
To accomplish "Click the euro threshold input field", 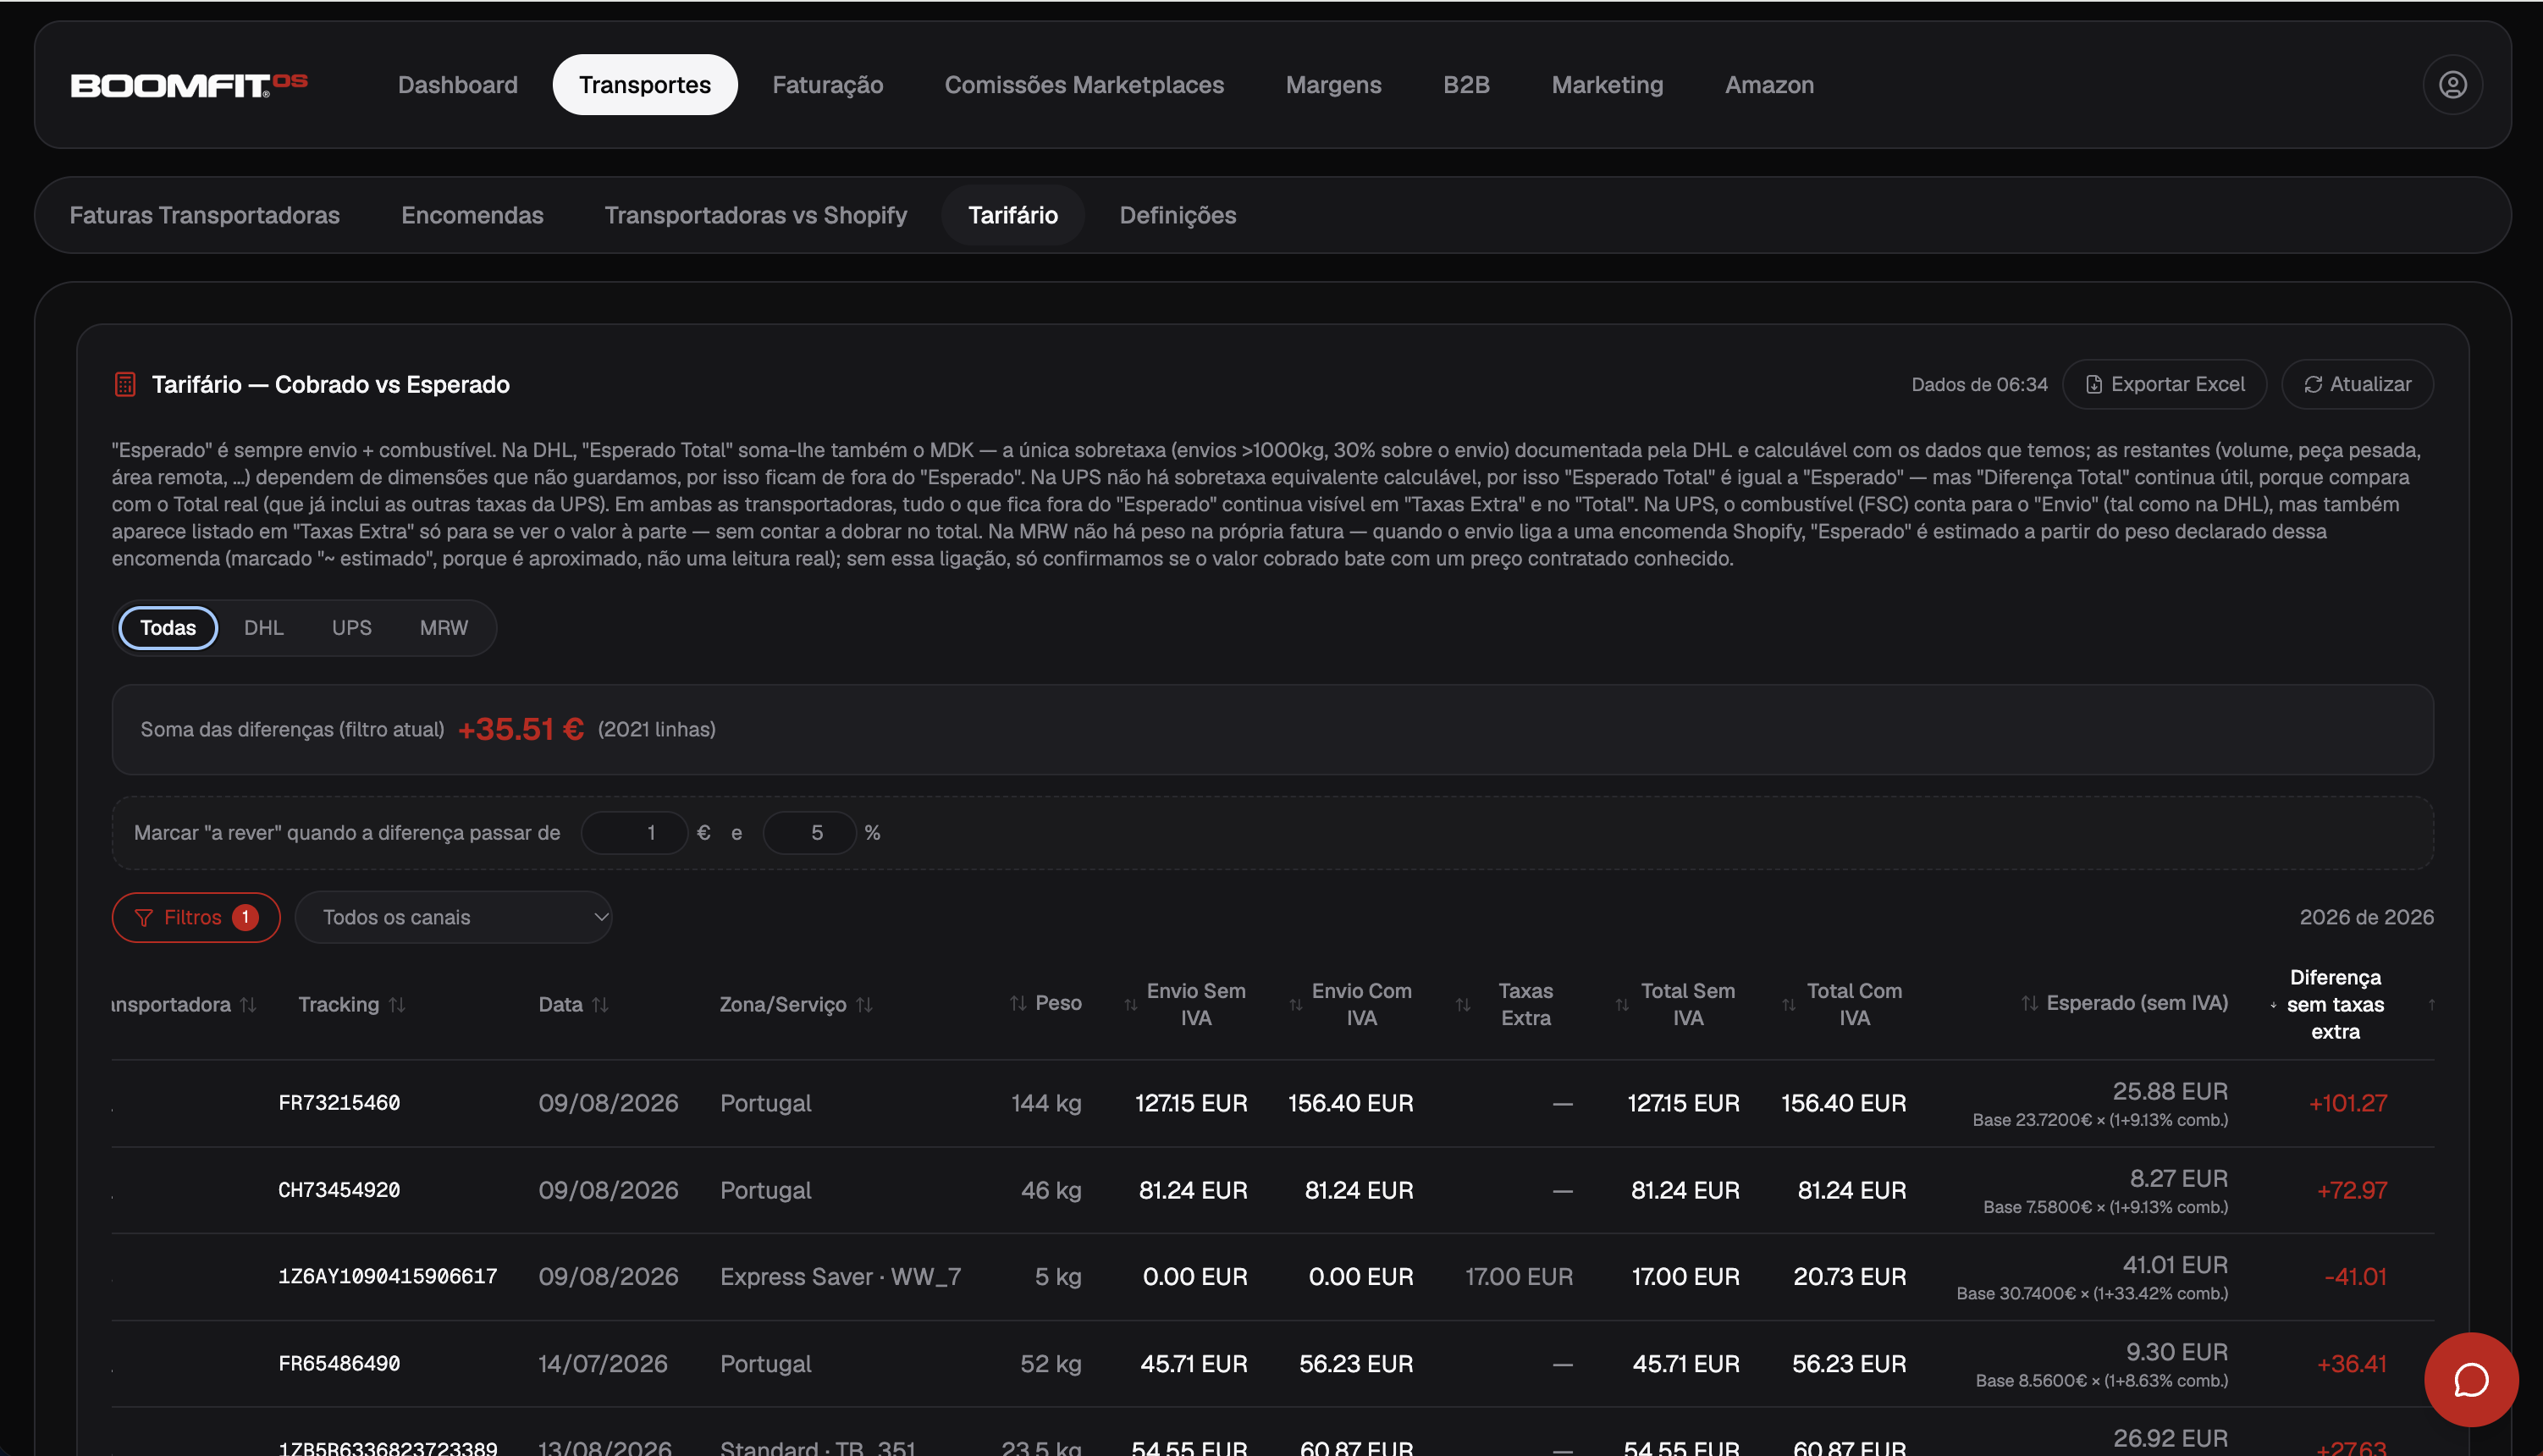I will [635, 833].
